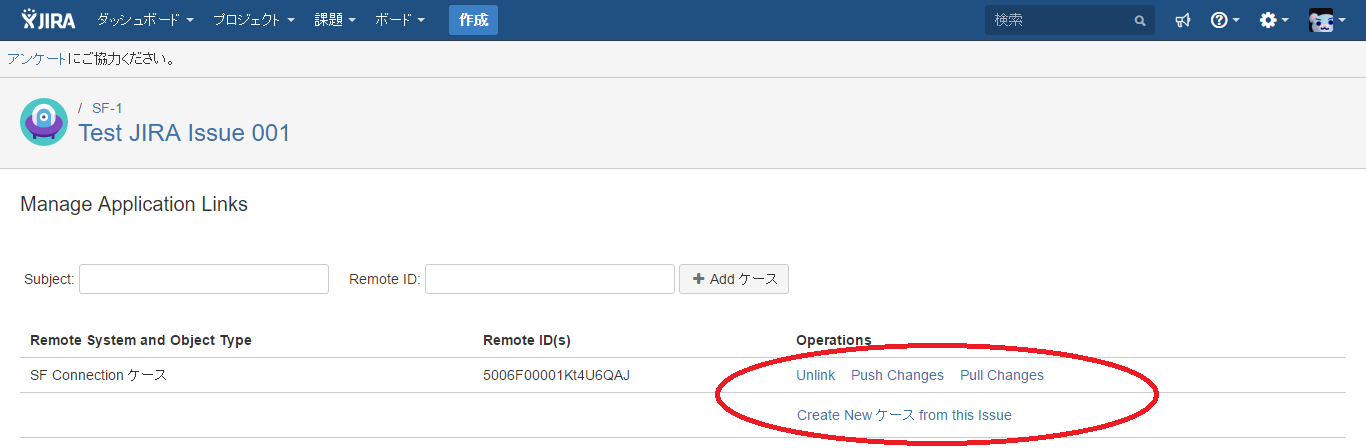Viewport: 1366px width, 448px height.
Task: Open the アンケート survey link
Action: [x=37, y=59]
